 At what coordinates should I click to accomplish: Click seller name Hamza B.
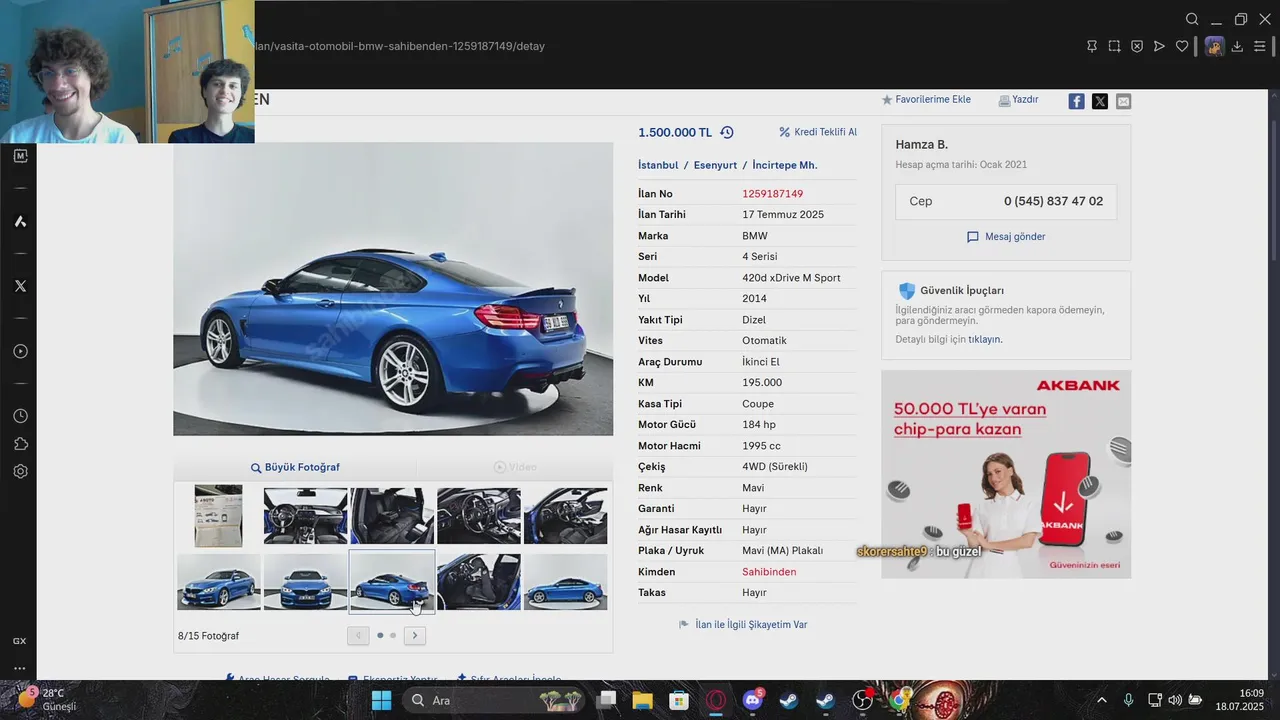point(921,145)
